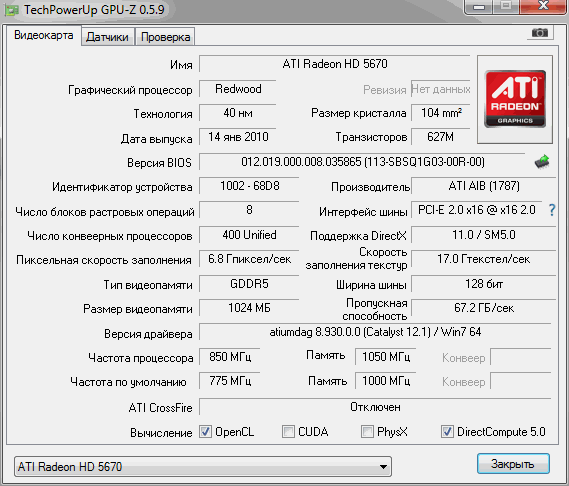Viewport: 569px width, 486px height.
Task: Switch to the Видеокарта tab
Action: (x=44, y=36)
